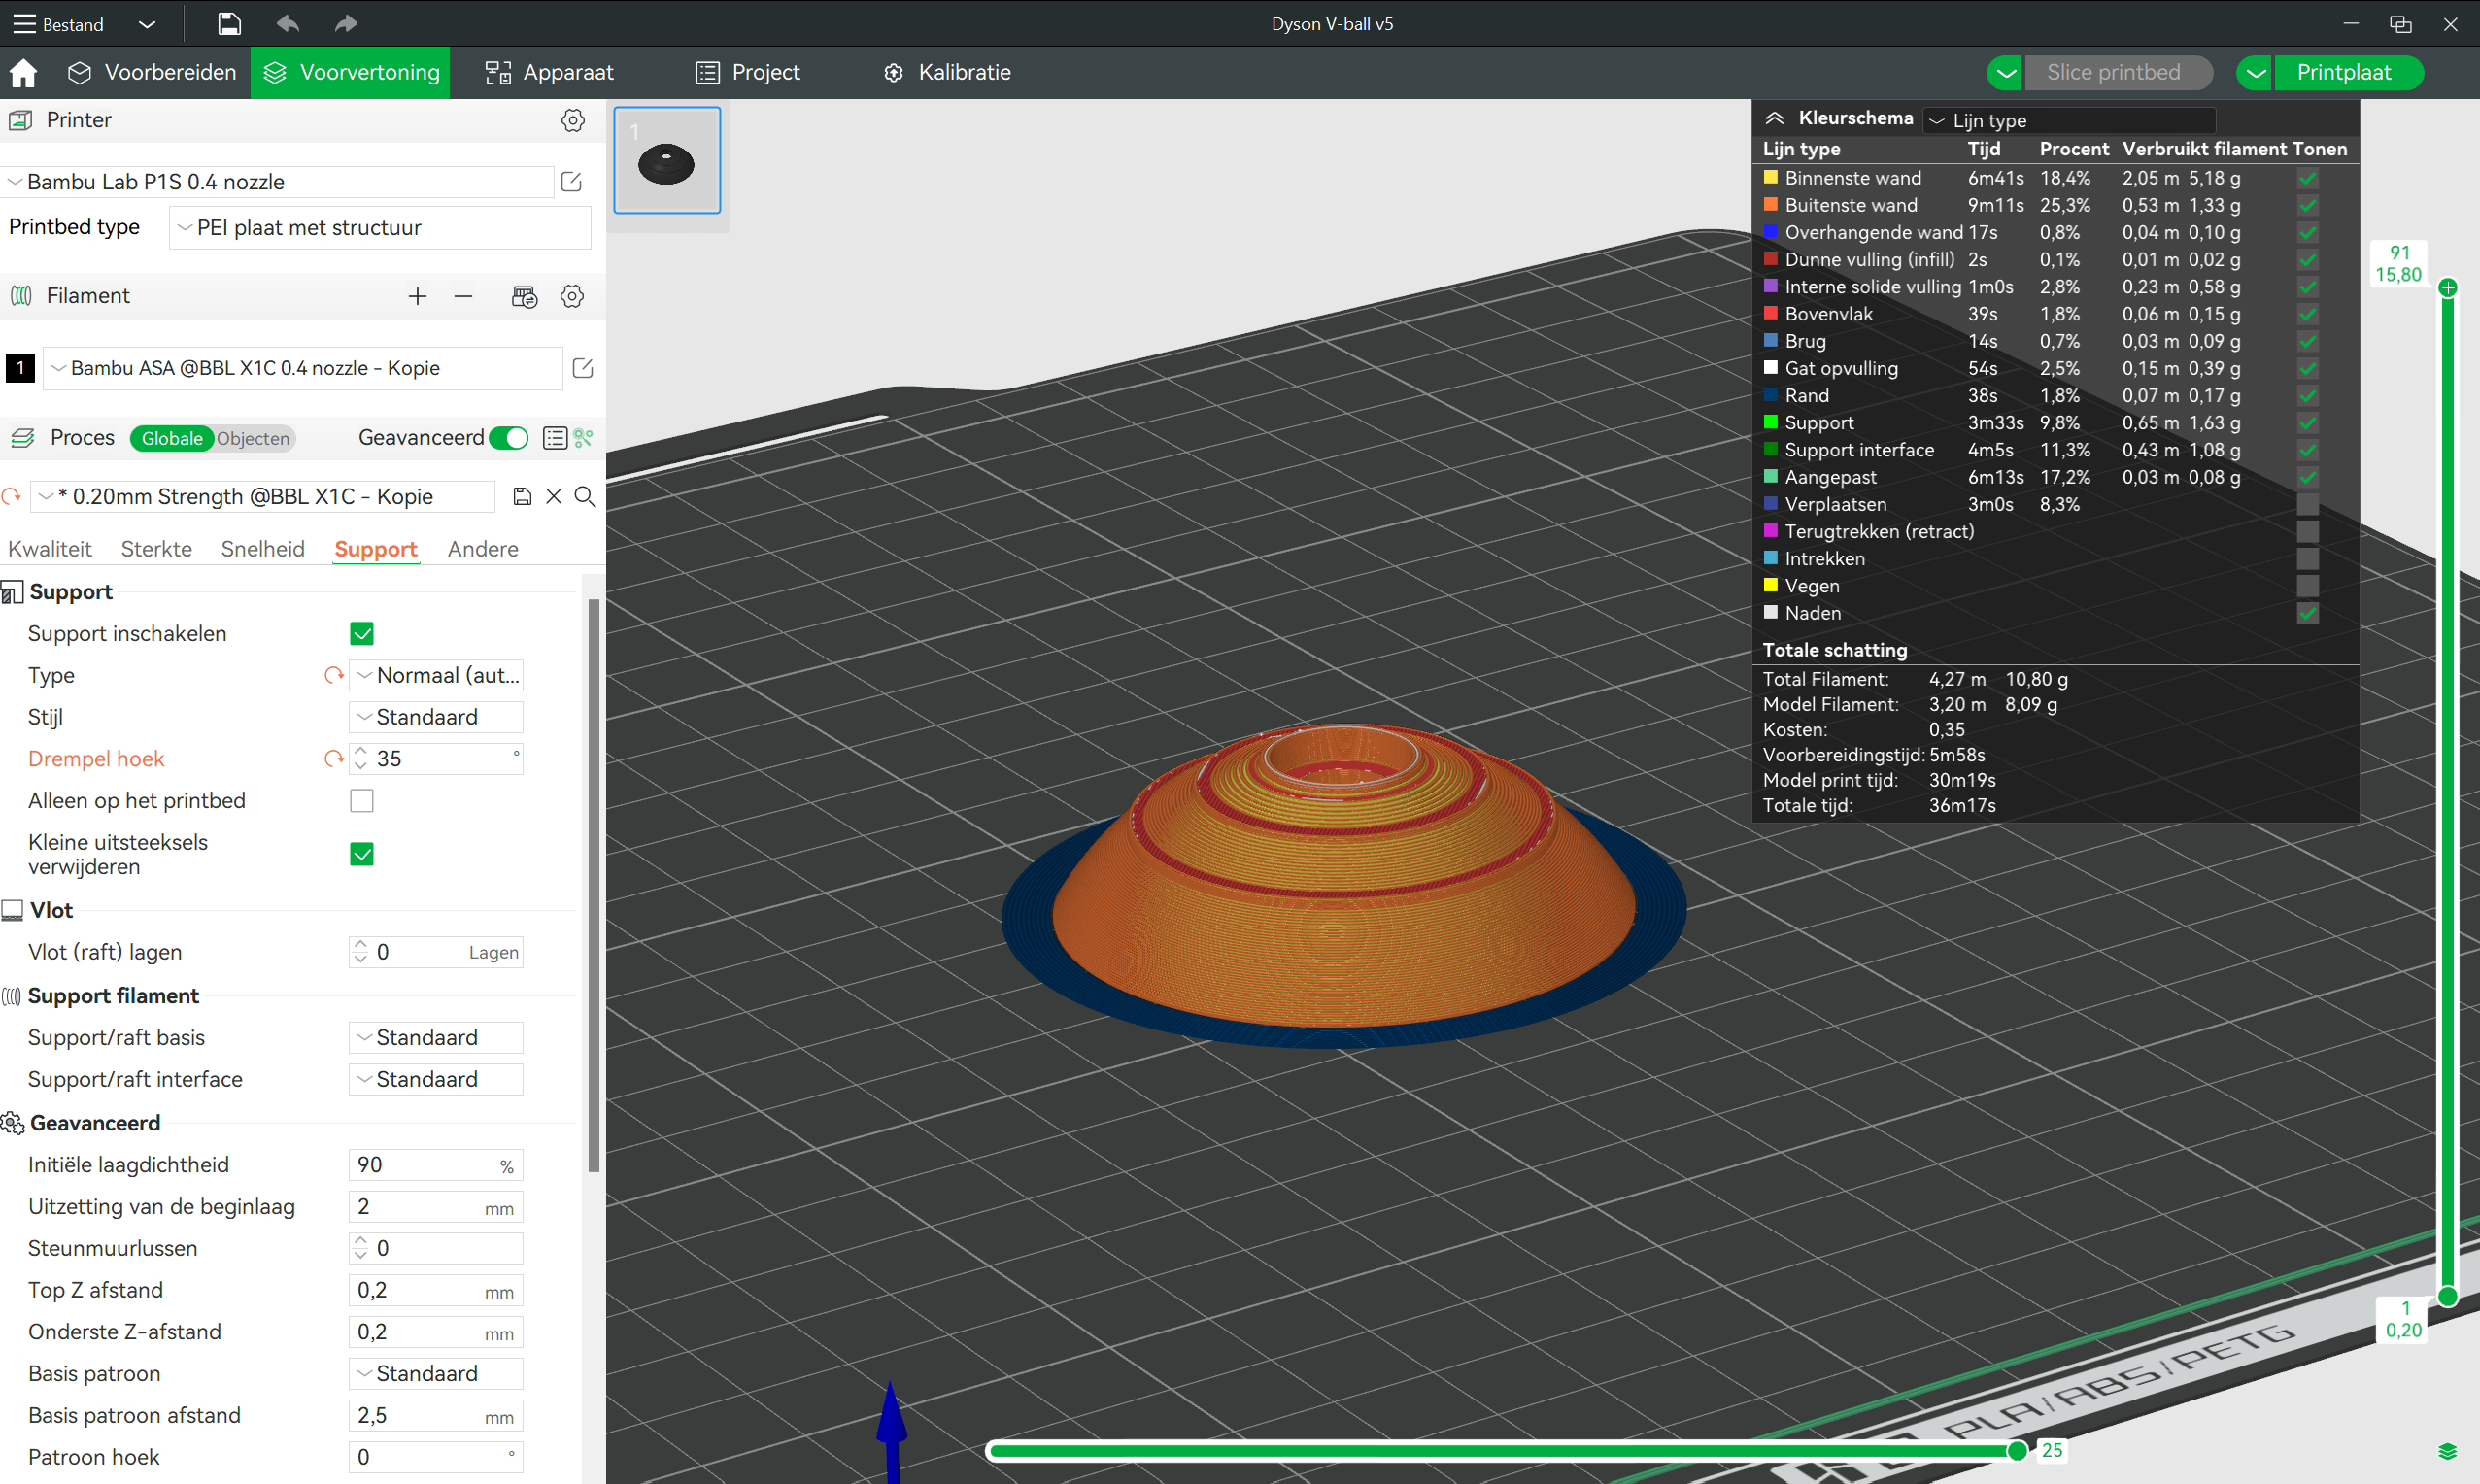The width and height of the screenshot is (2480, 1484).
Task: Open Printbed type dropdown
Action: click(x=380, y=228)
